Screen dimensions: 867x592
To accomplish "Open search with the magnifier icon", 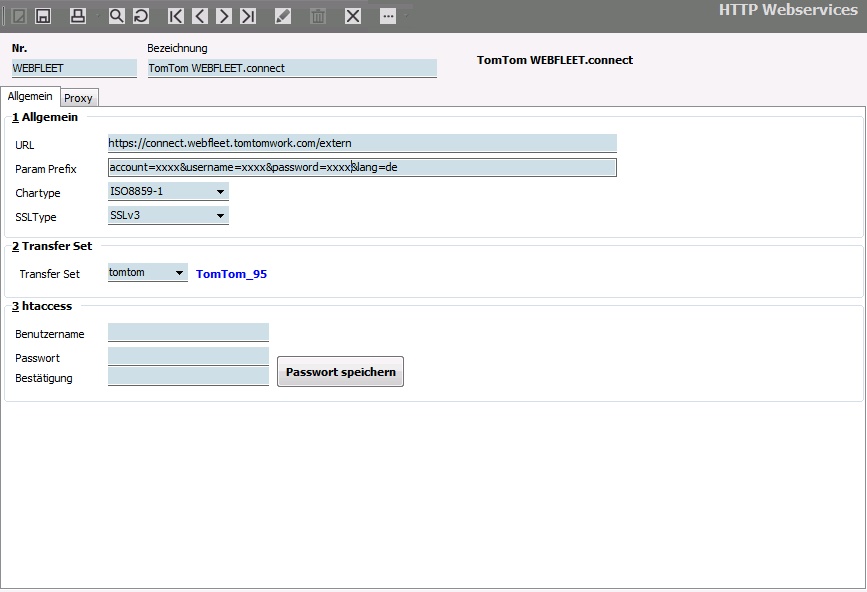I will (x=116, y=16).
